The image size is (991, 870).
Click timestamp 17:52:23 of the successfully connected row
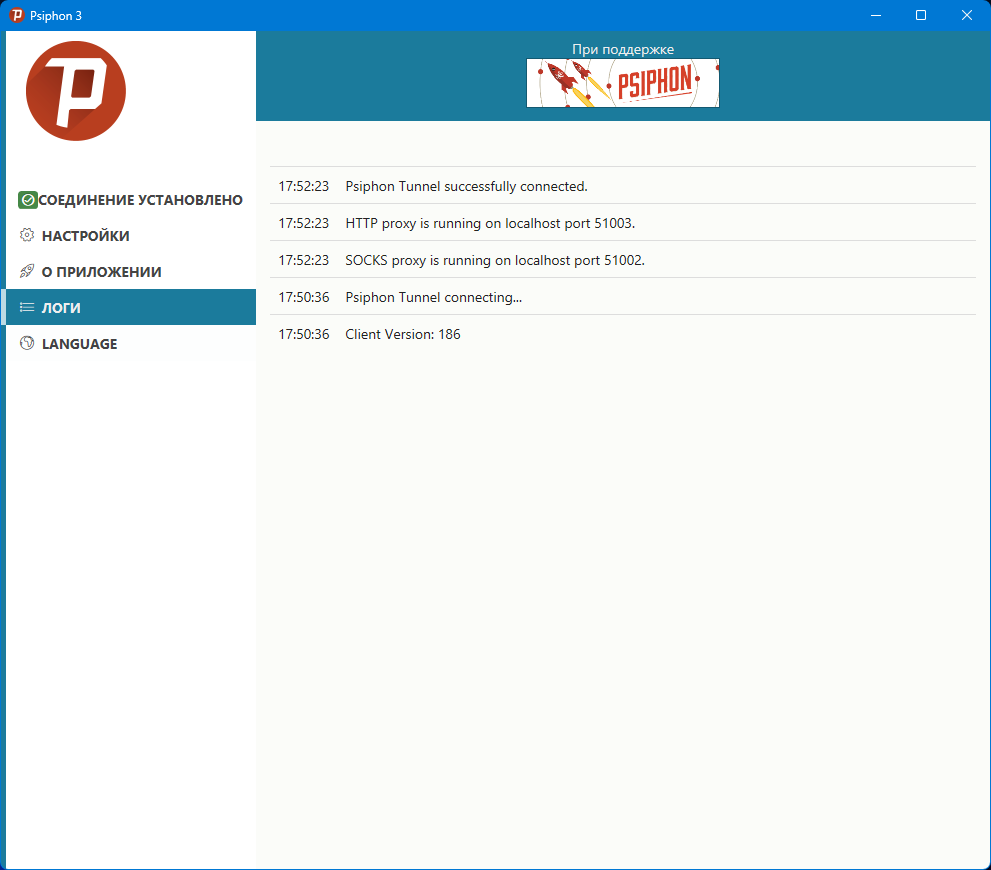pyautogui.click(x=303, y=186)
